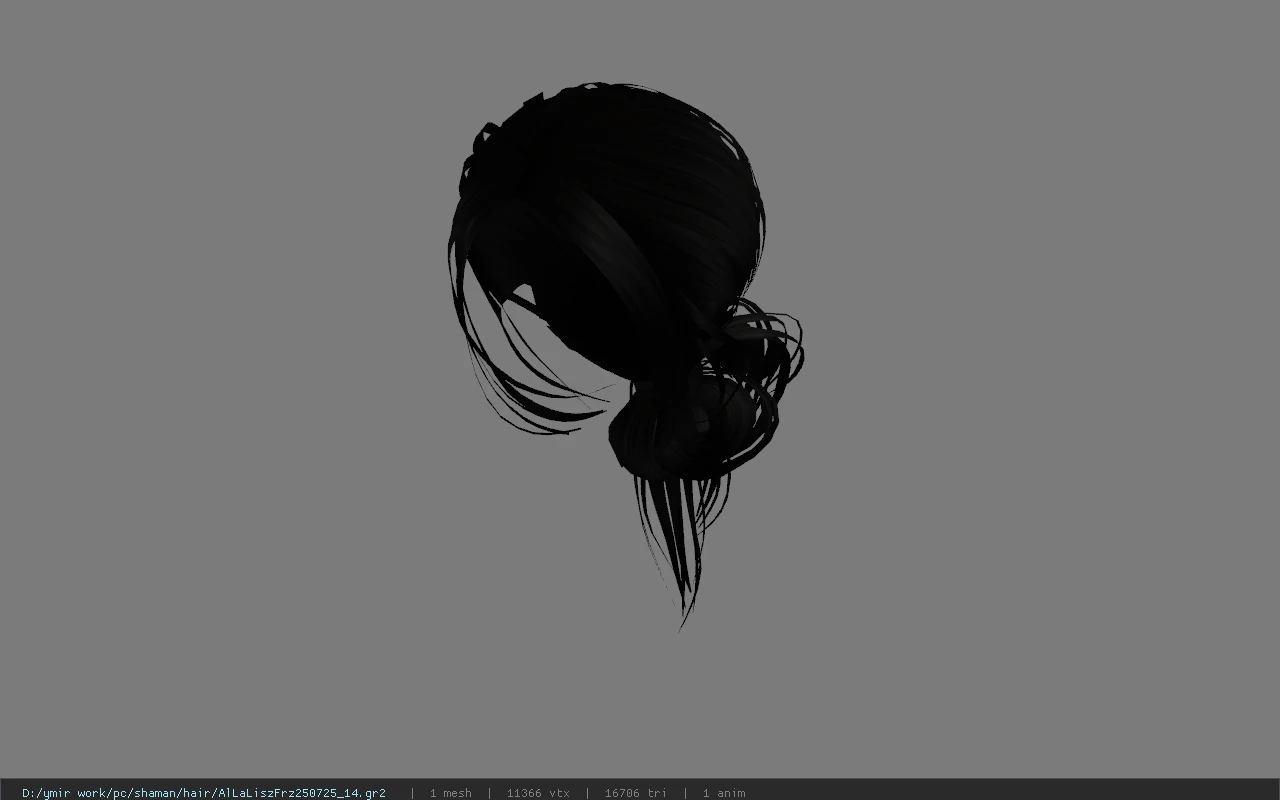
Task: Click the '1 anim' status entry
Action: coord(724,793)
